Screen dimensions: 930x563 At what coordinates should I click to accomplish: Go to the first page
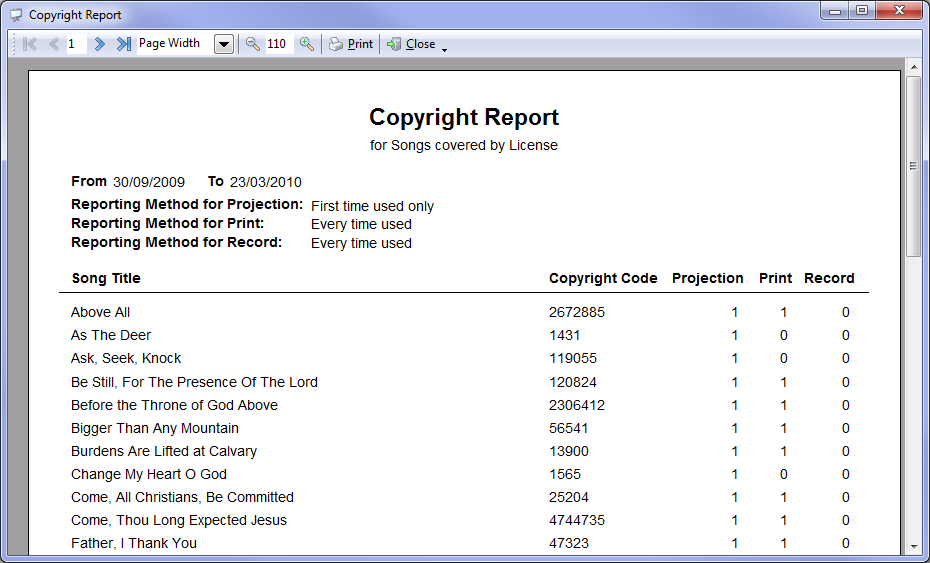(30, 44)
